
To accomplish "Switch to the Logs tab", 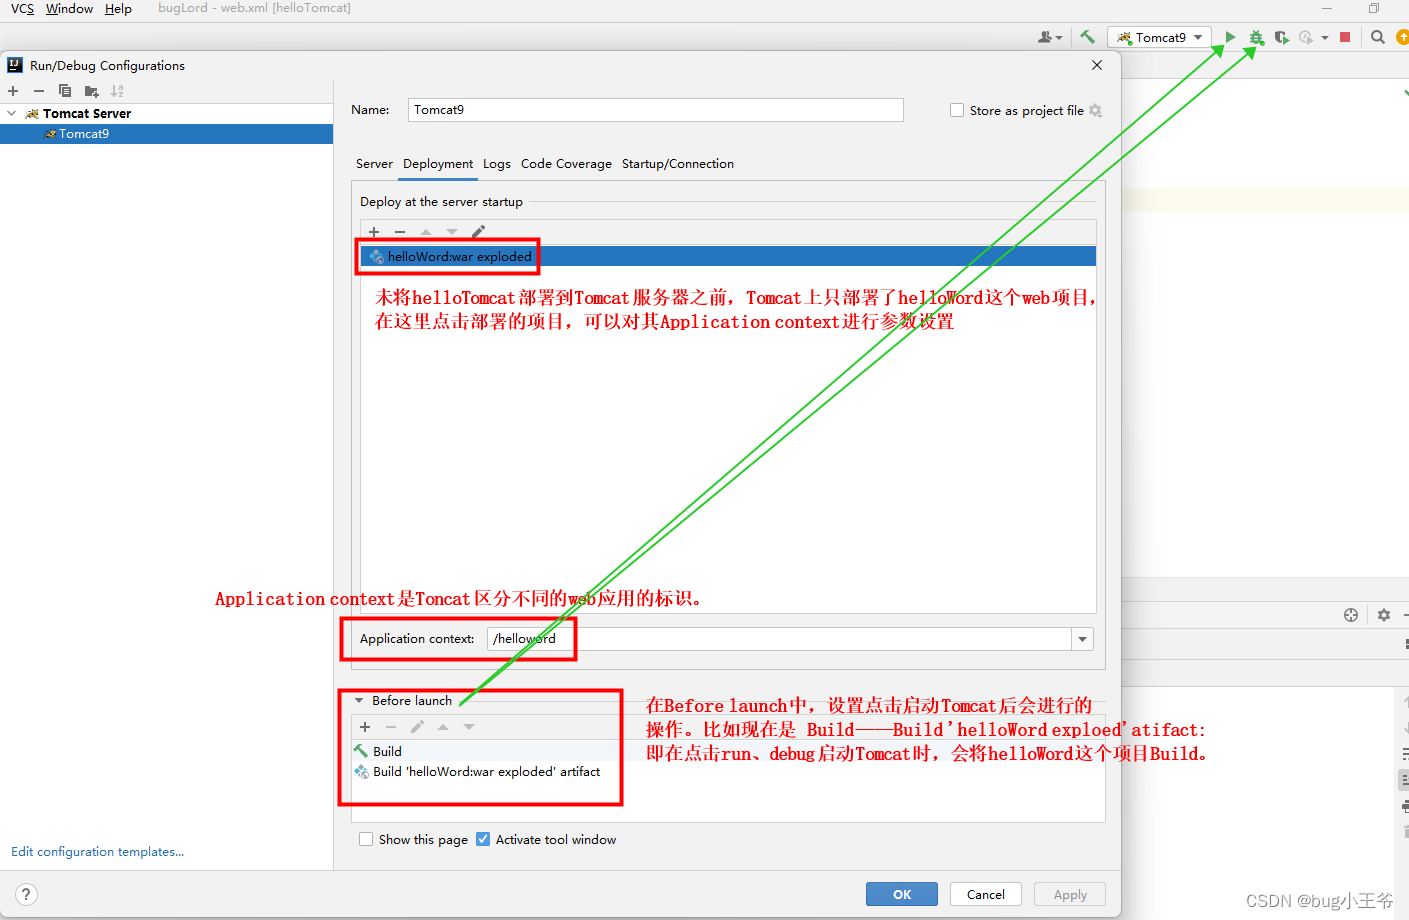I will (496, 164).
